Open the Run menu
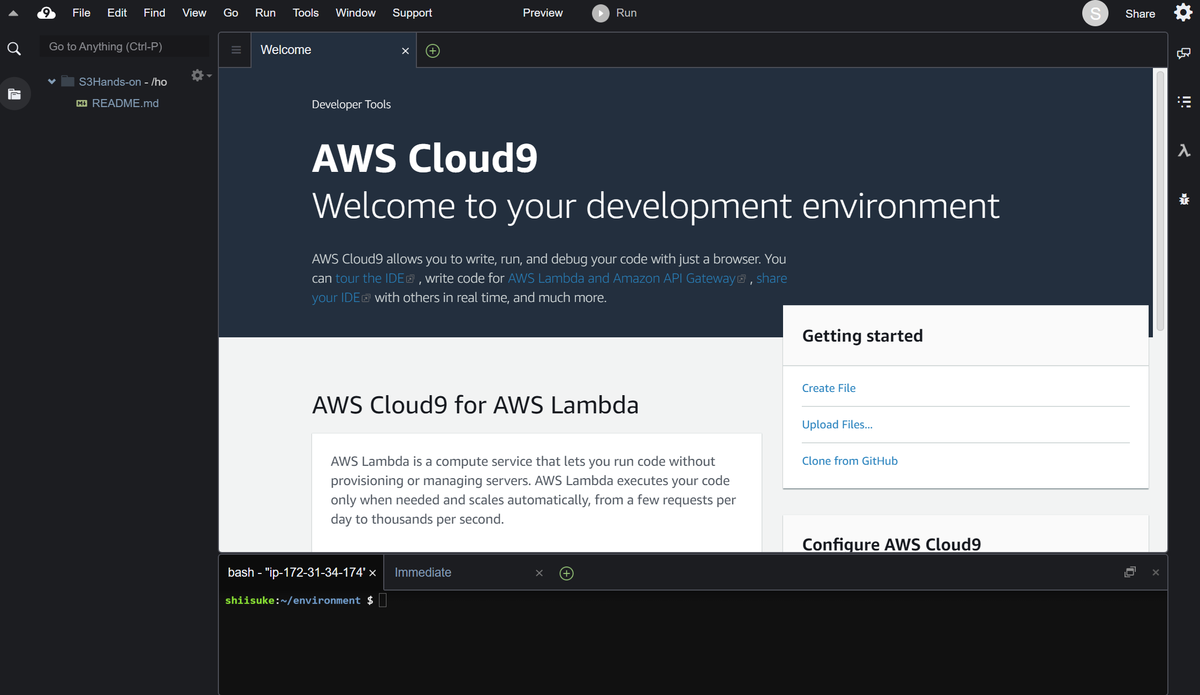 coord(265,13)
